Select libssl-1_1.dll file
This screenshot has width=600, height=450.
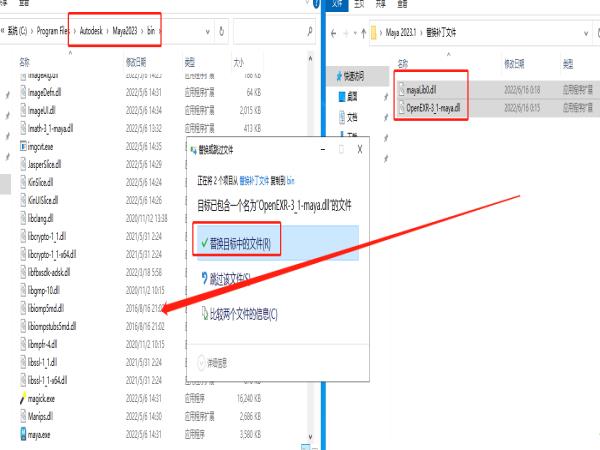click(42, 362)
